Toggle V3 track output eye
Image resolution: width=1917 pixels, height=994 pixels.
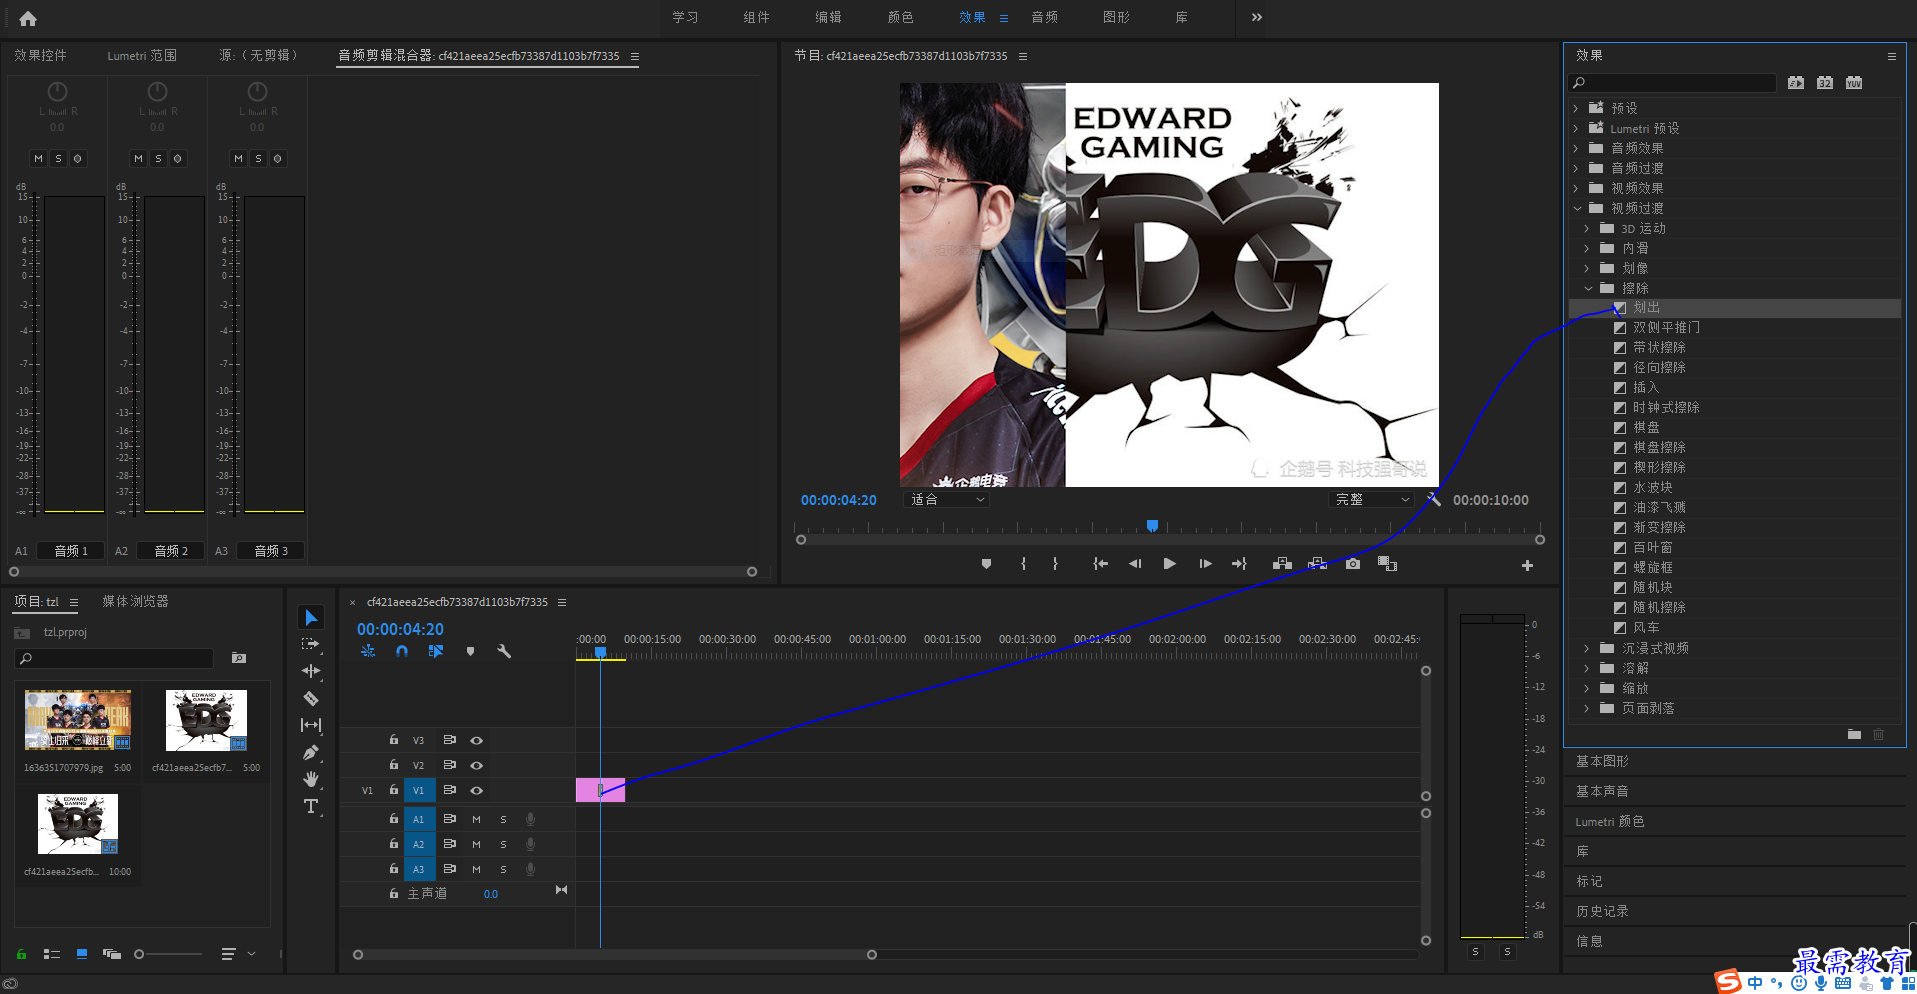(x=477, y=740)
